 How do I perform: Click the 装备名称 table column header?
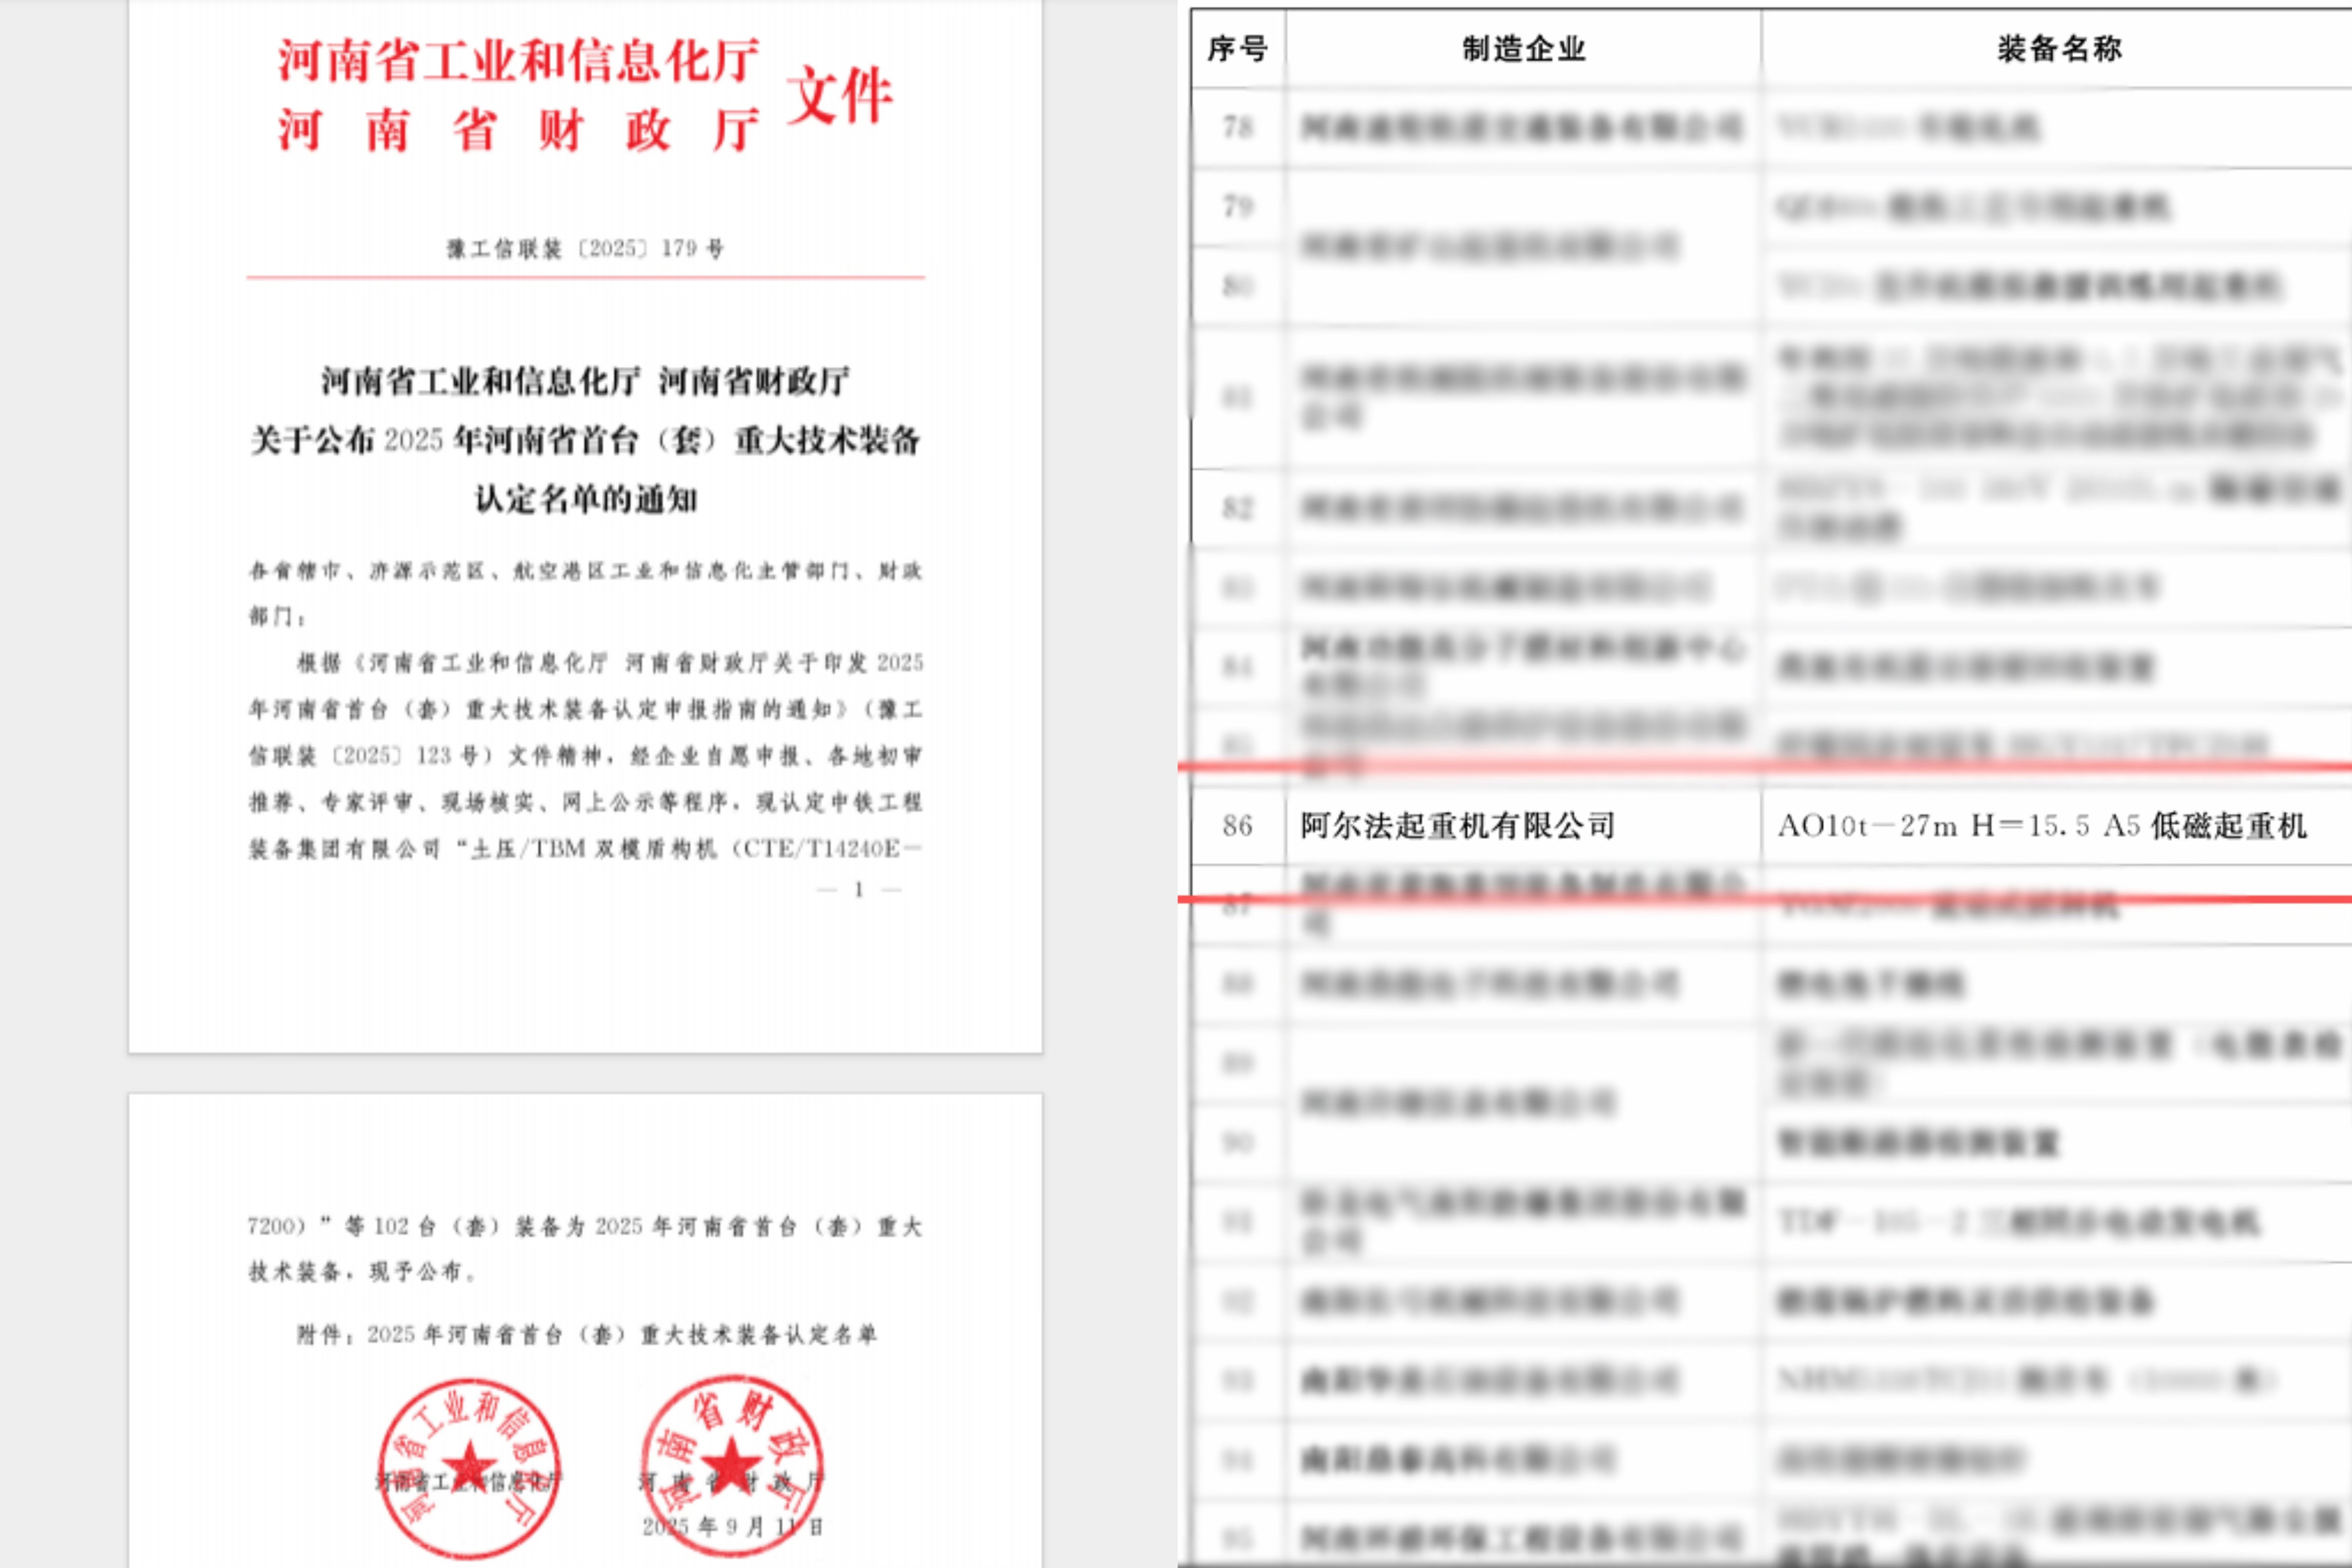(2059, 48)
